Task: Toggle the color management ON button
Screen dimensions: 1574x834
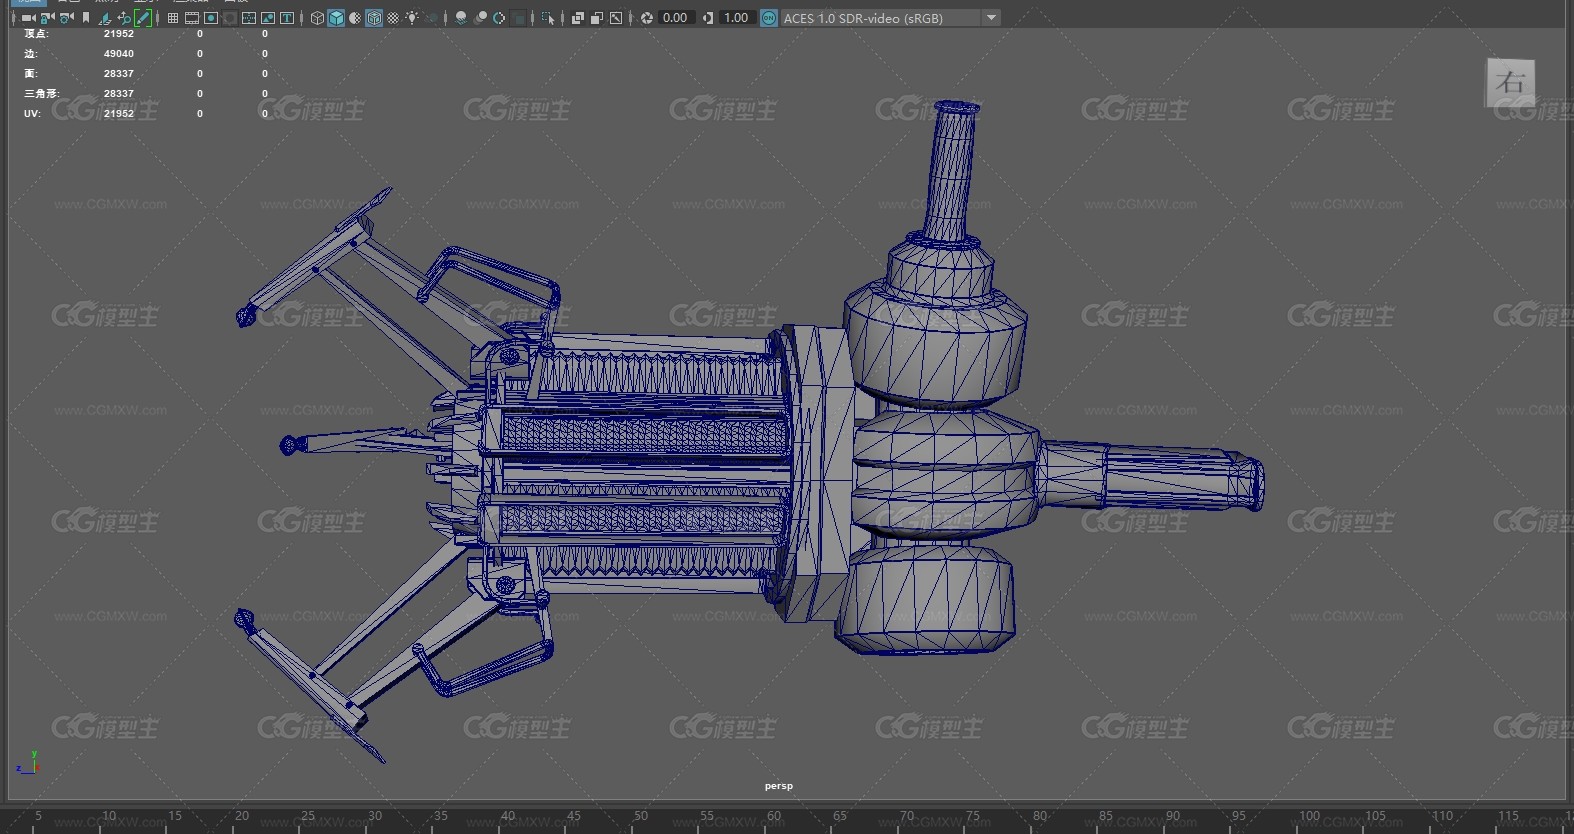Action: coord(769,18)
